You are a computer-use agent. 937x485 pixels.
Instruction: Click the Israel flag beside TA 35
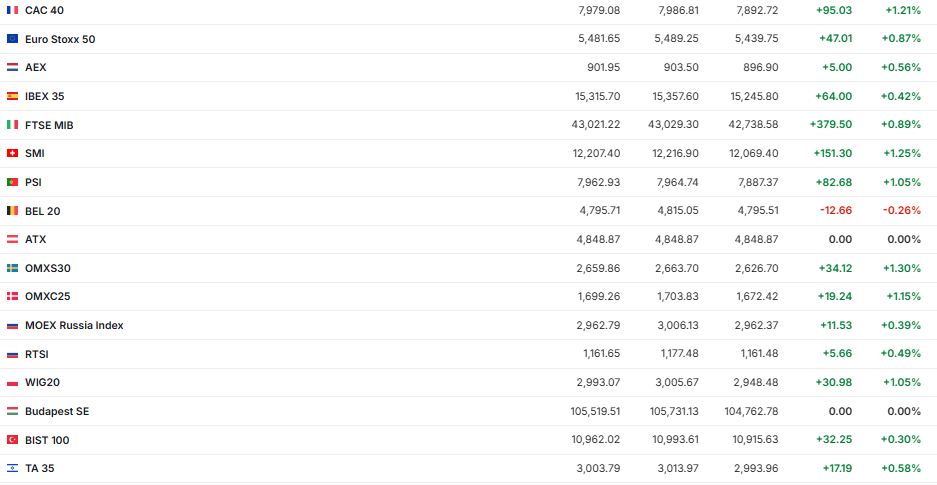12,468
